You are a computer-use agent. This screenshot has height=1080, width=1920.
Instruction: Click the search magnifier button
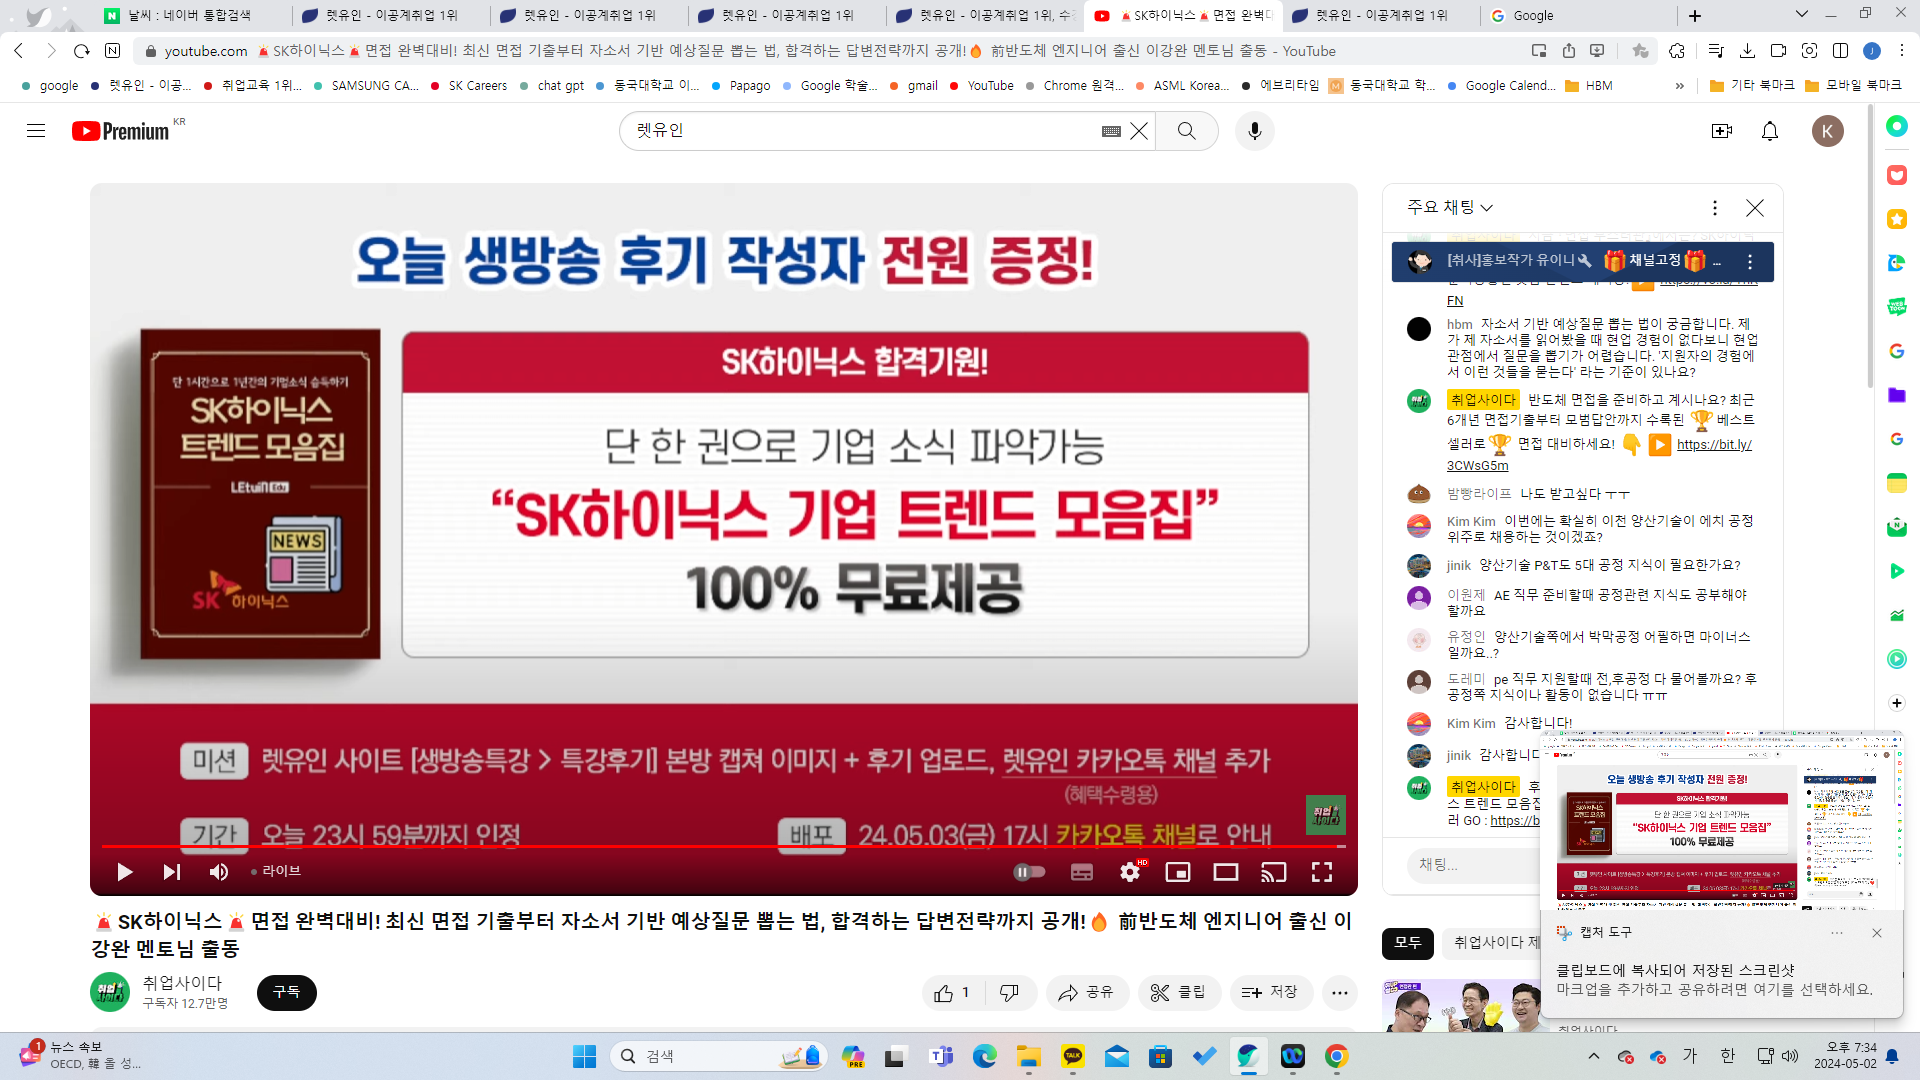pos(1187,131)
